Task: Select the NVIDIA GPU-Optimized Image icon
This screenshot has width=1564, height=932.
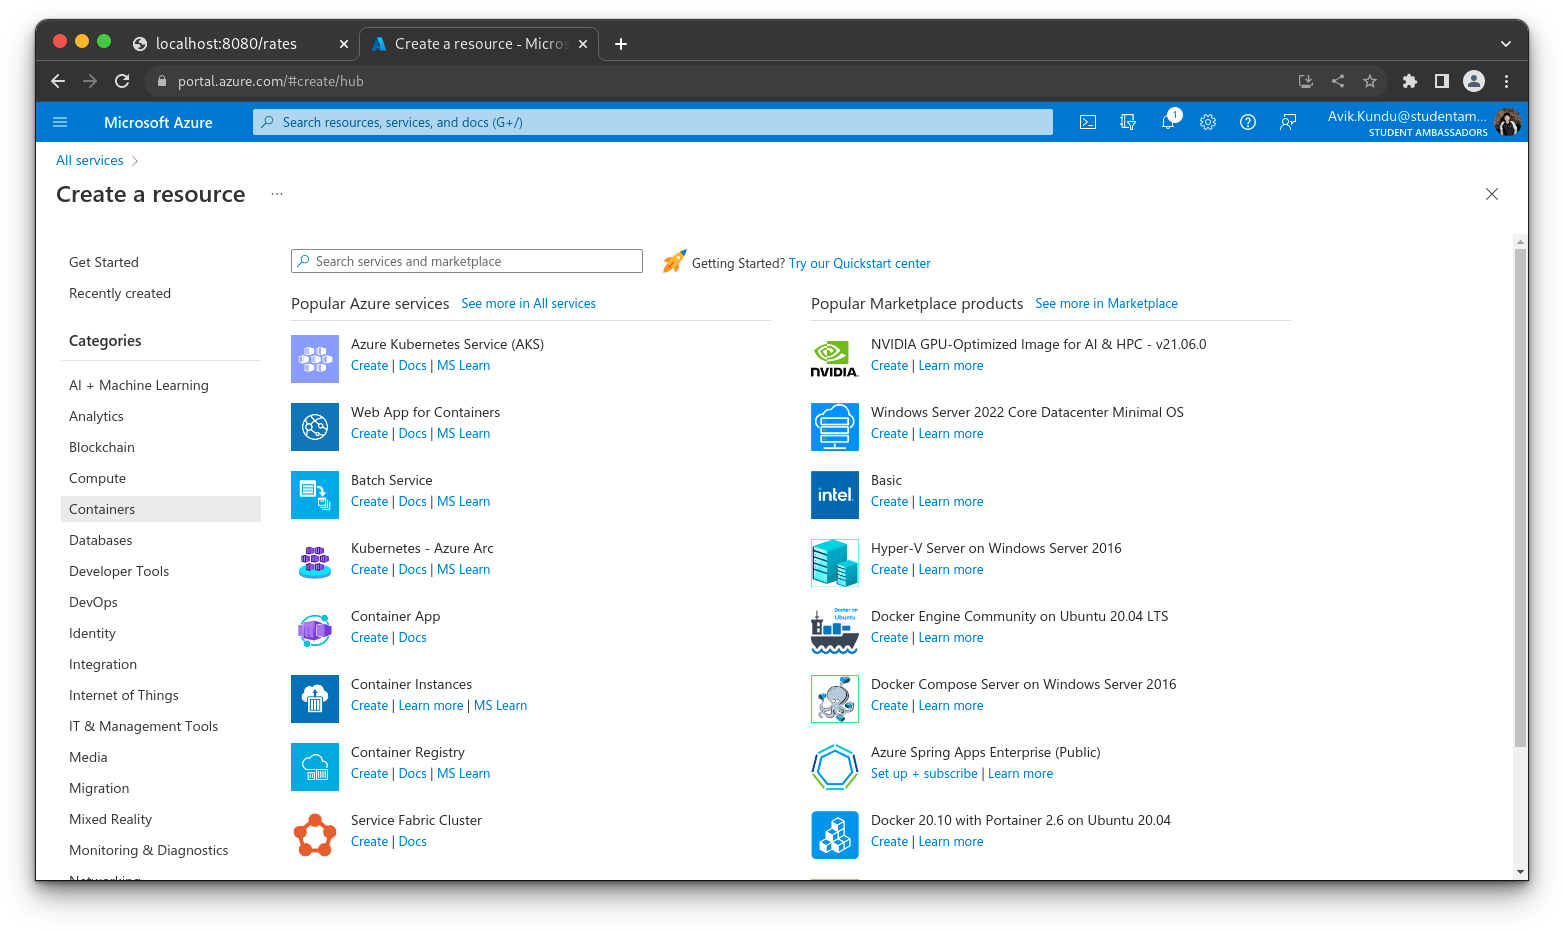Action: [834, 359]
